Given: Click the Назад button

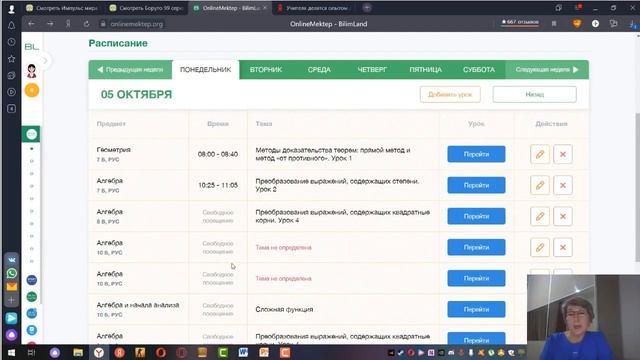Looking at the screenshot, I should [535, 94].
